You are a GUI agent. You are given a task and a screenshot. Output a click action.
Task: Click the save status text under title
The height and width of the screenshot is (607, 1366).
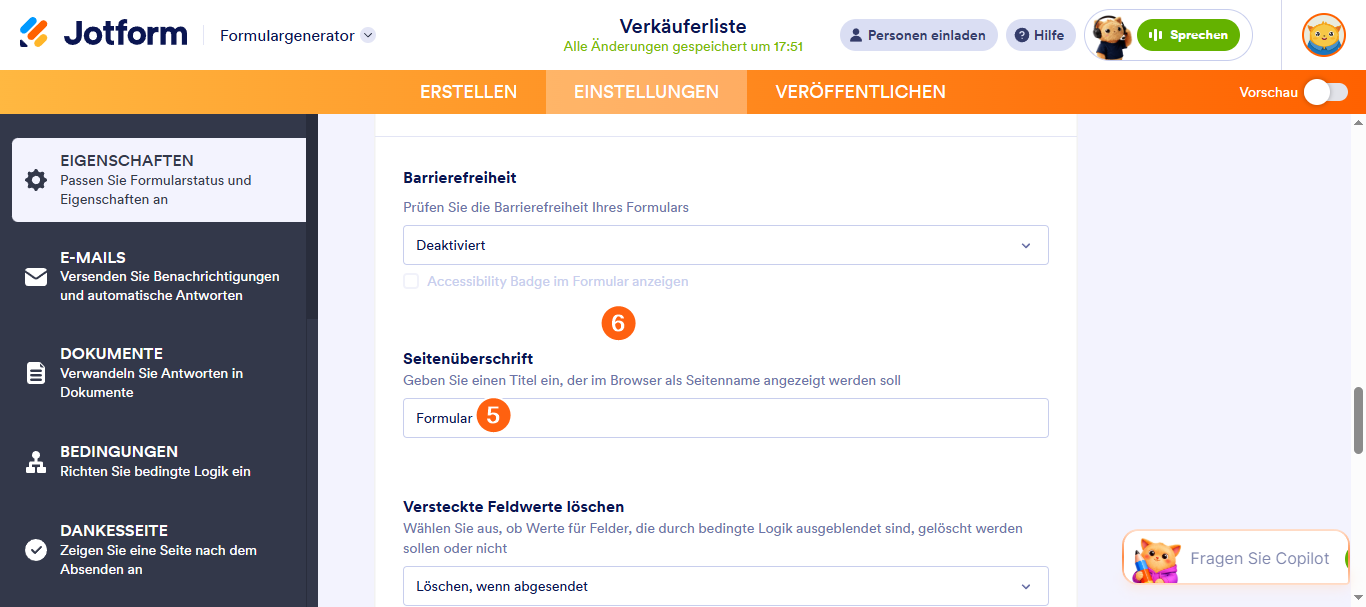click(683, 47)
